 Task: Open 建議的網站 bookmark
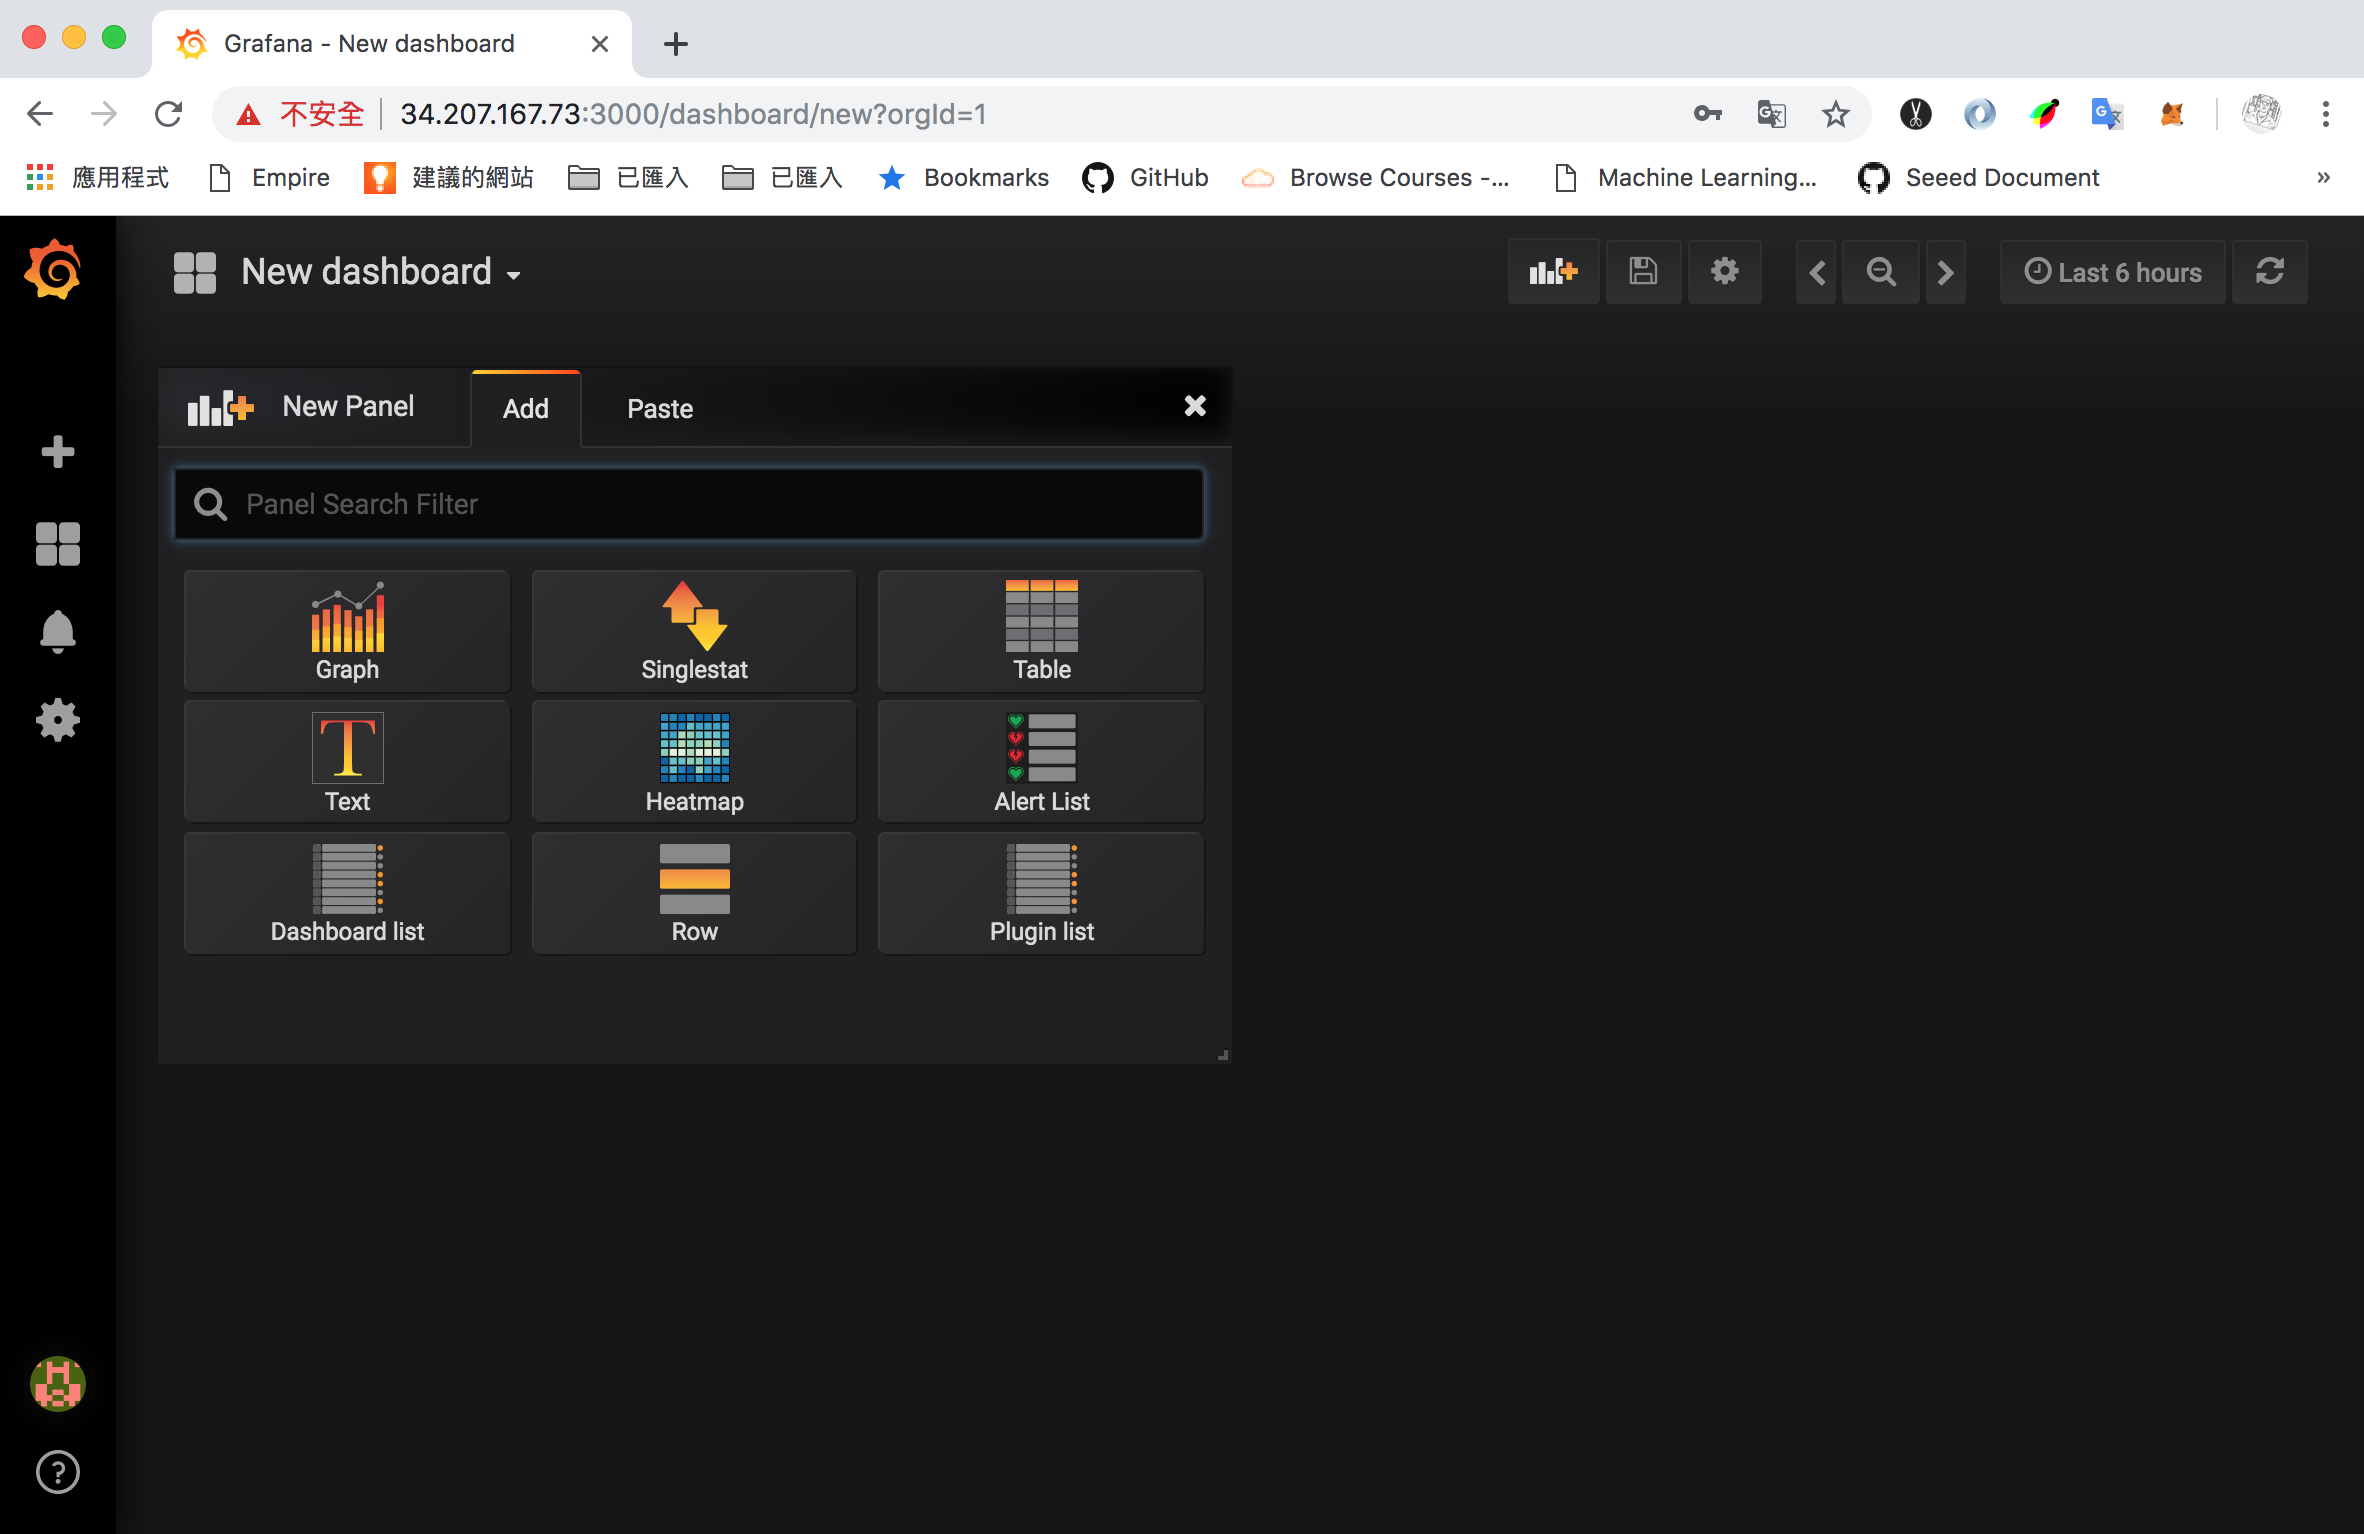449,178
